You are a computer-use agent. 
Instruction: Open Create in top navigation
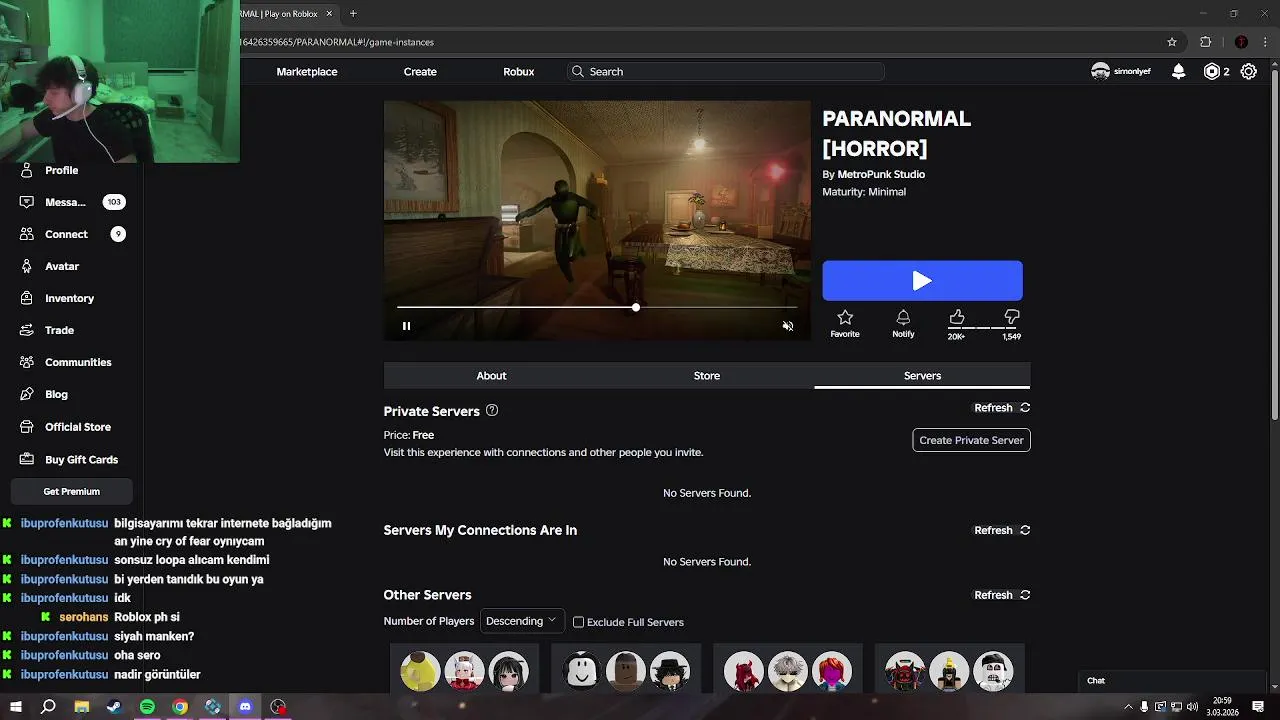click(420, 72)
